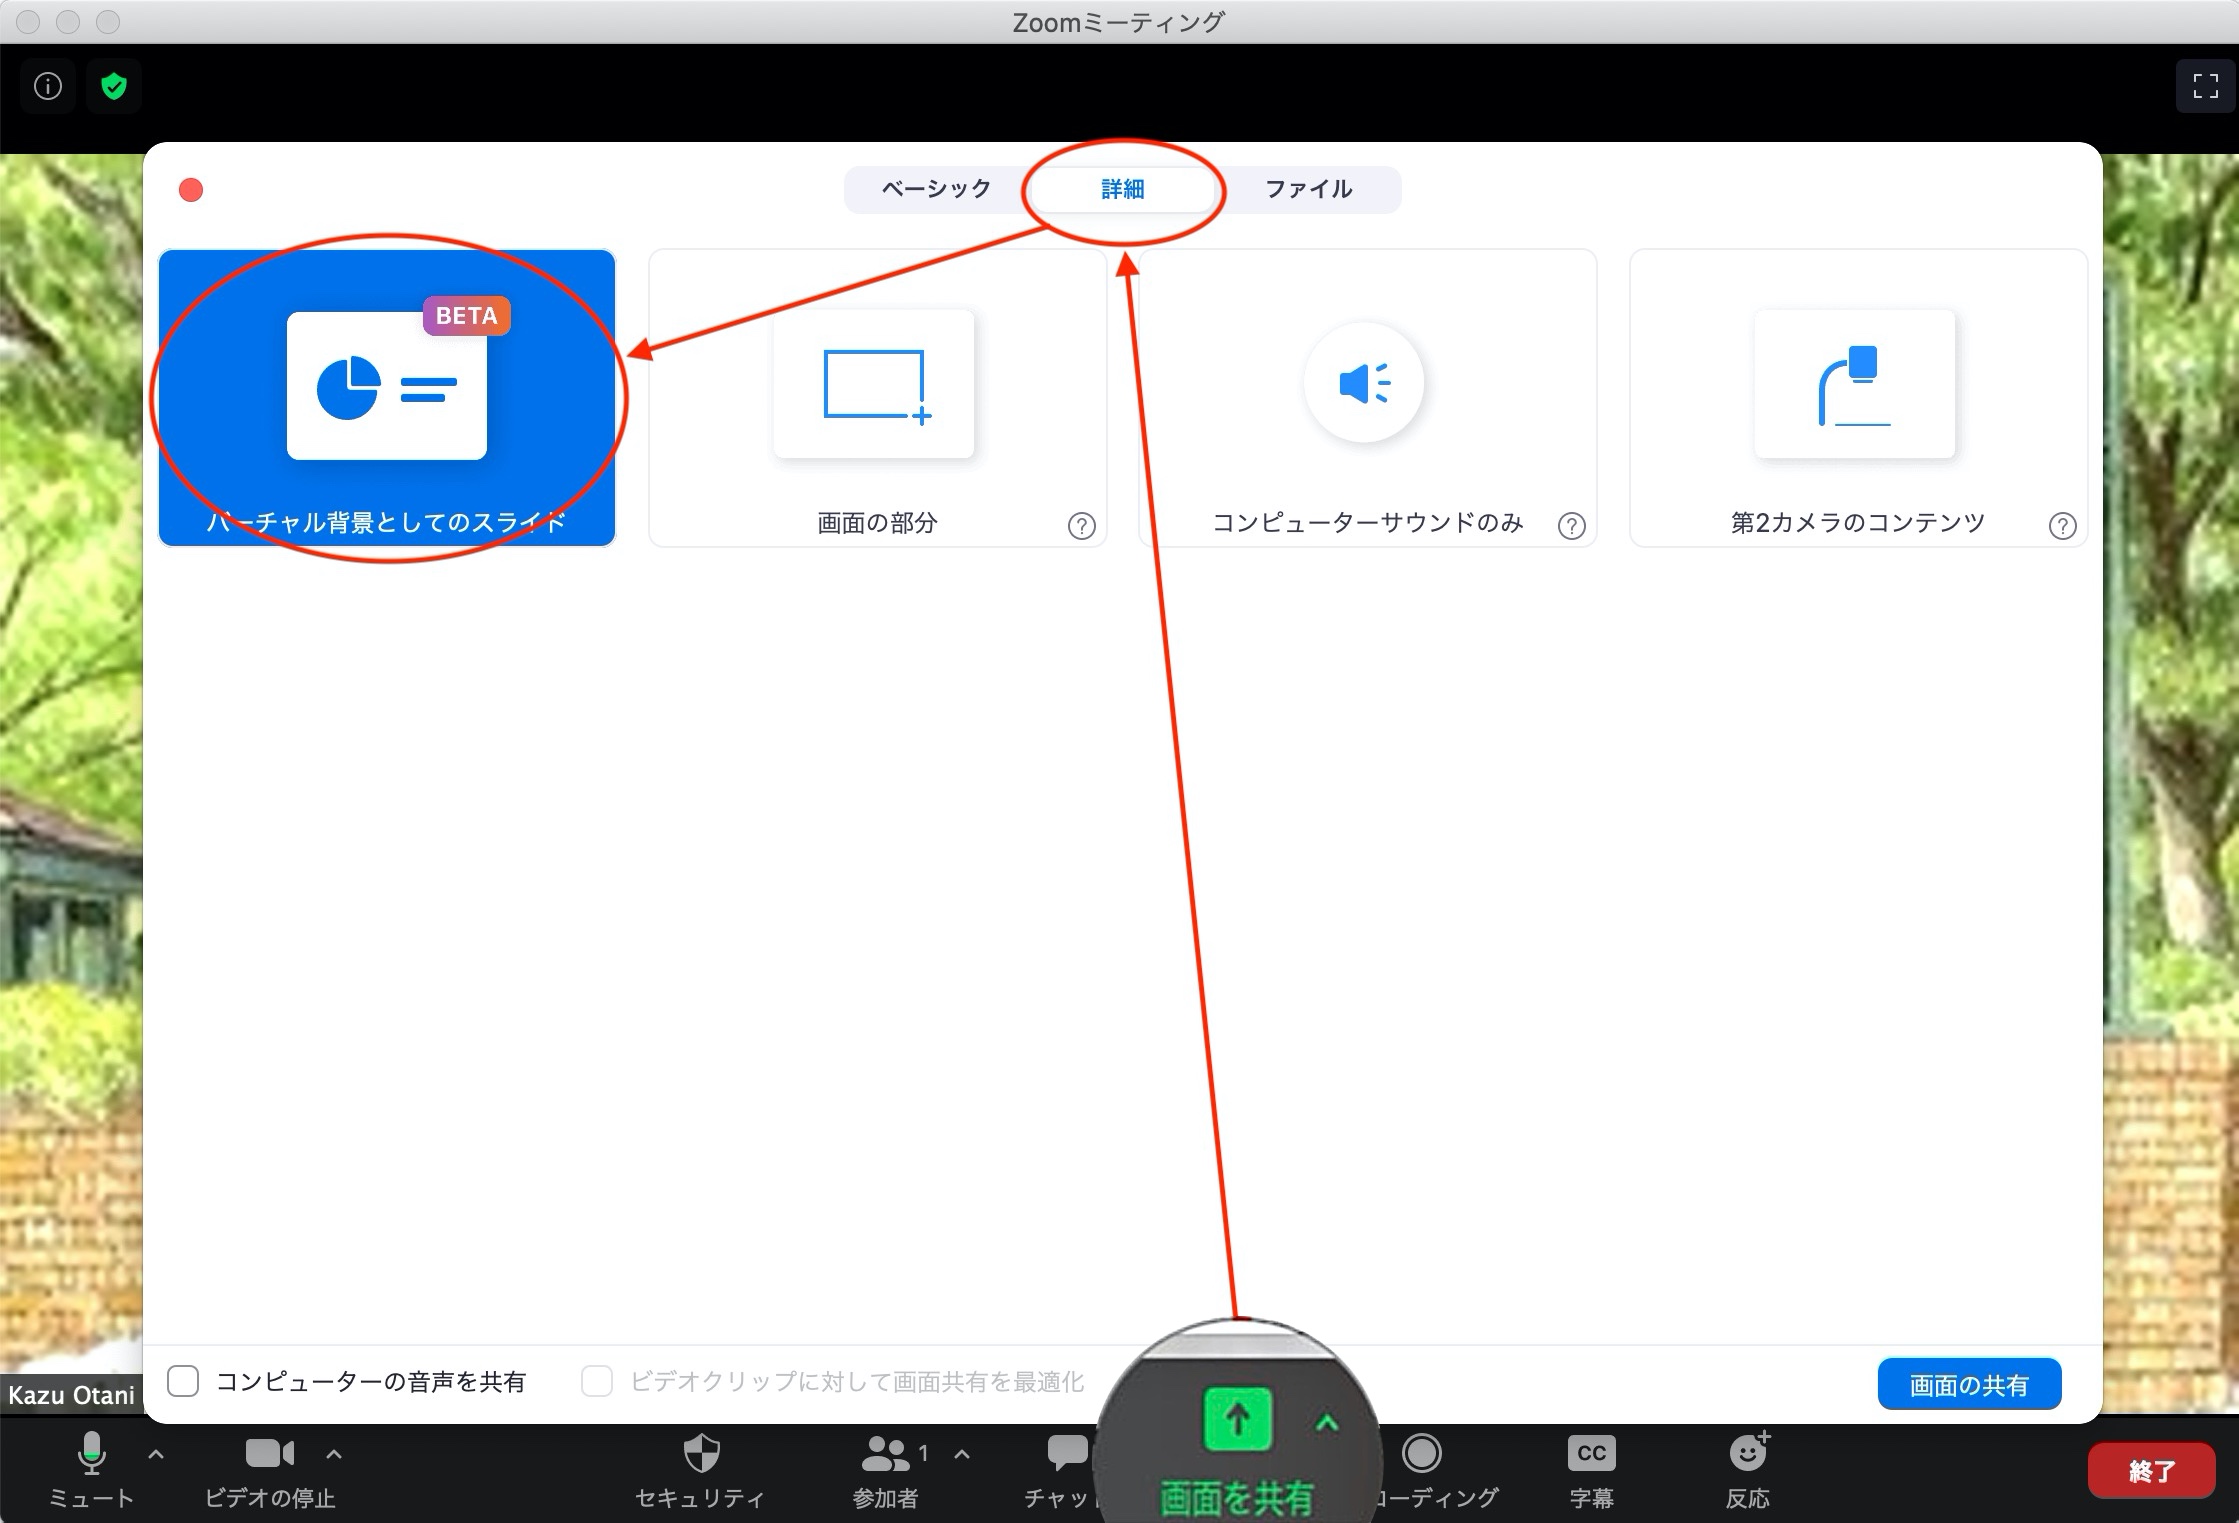Open the セキュリティ menu
This screenshot has width=2239, height=1523.
point(700,1469)
